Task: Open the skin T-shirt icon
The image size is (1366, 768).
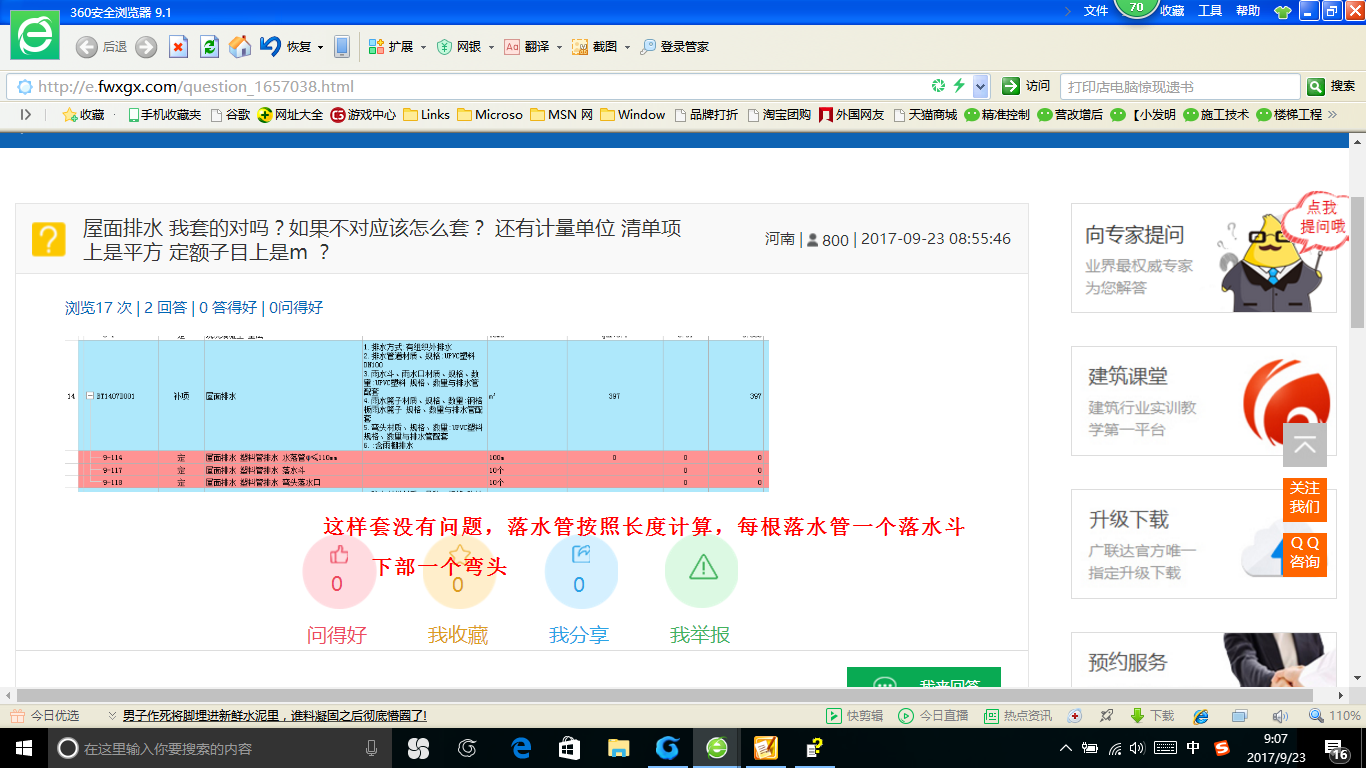Action: point(1283,11)
